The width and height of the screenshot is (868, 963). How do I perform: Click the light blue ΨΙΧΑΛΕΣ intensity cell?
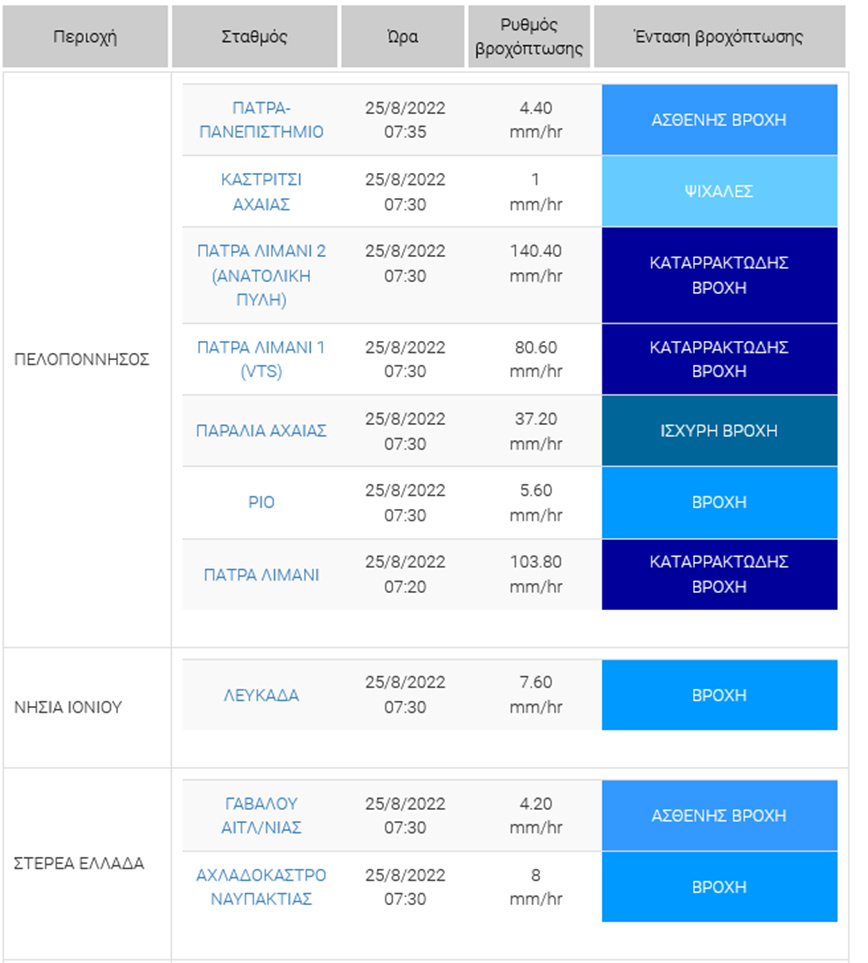click(x=719, y=191)
